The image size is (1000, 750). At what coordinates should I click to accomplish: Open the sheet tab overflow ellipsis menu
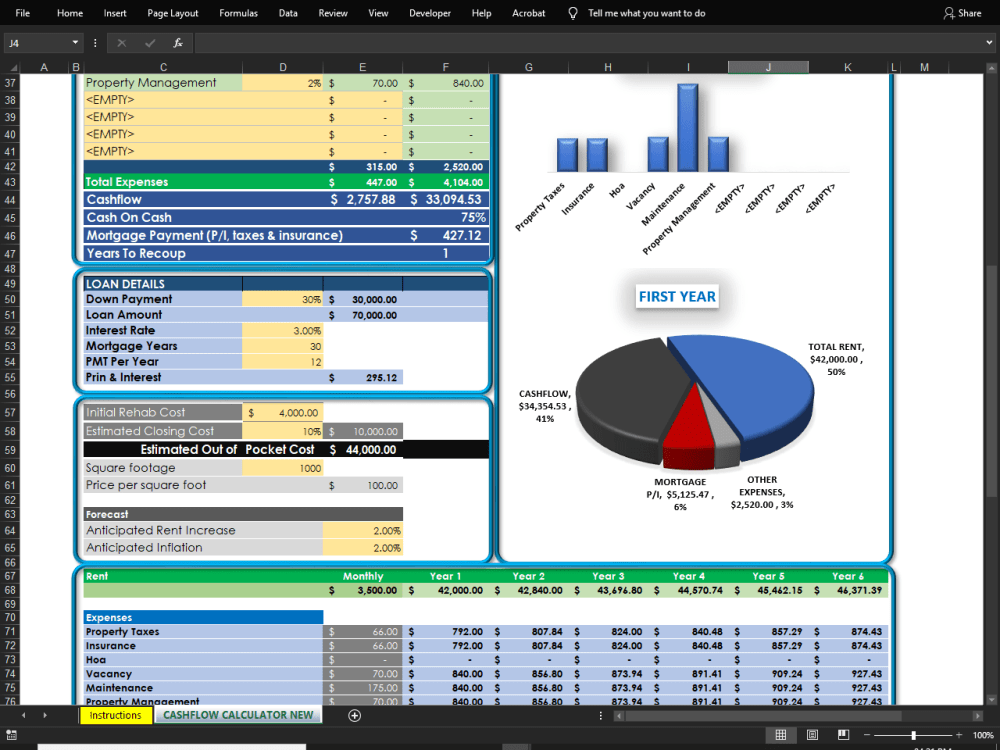[x=600, y=715]
